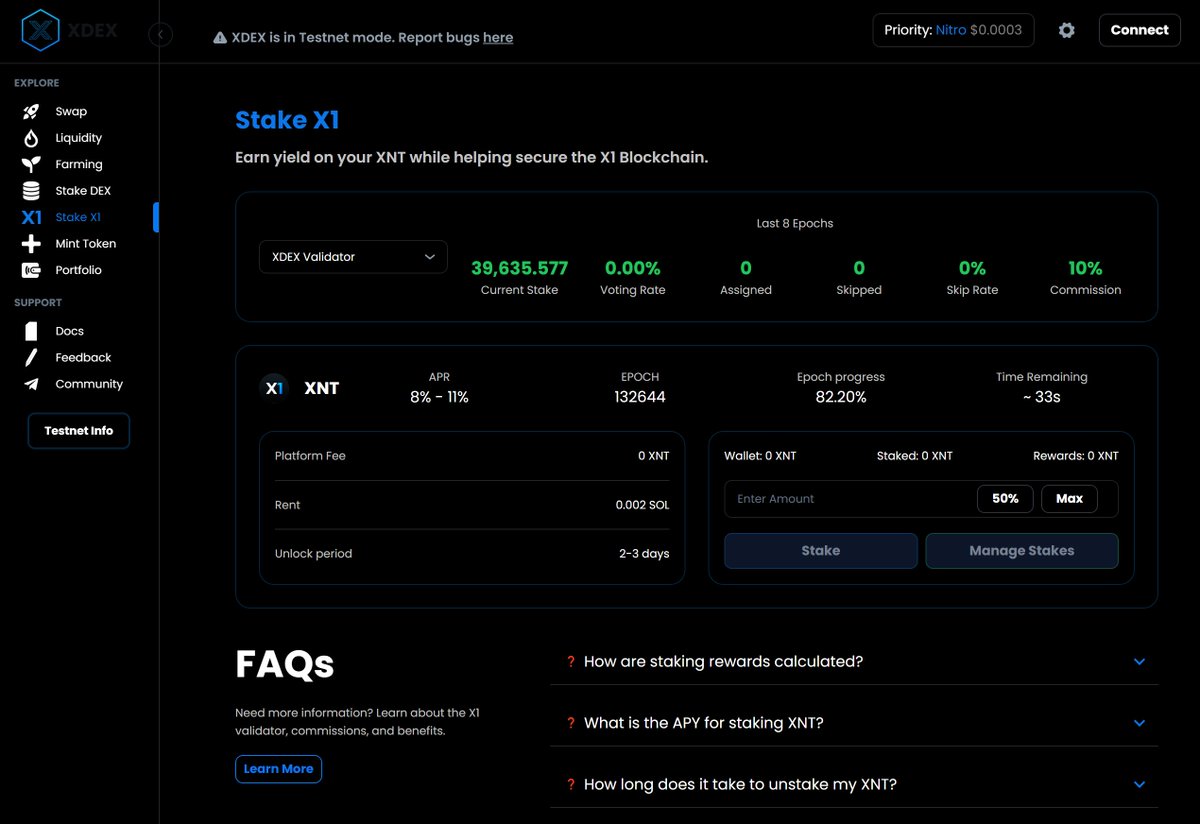The image size is (1200, 824).
Task: Click the question mark by unstake FAQ
Action: (x=571, y=785)
